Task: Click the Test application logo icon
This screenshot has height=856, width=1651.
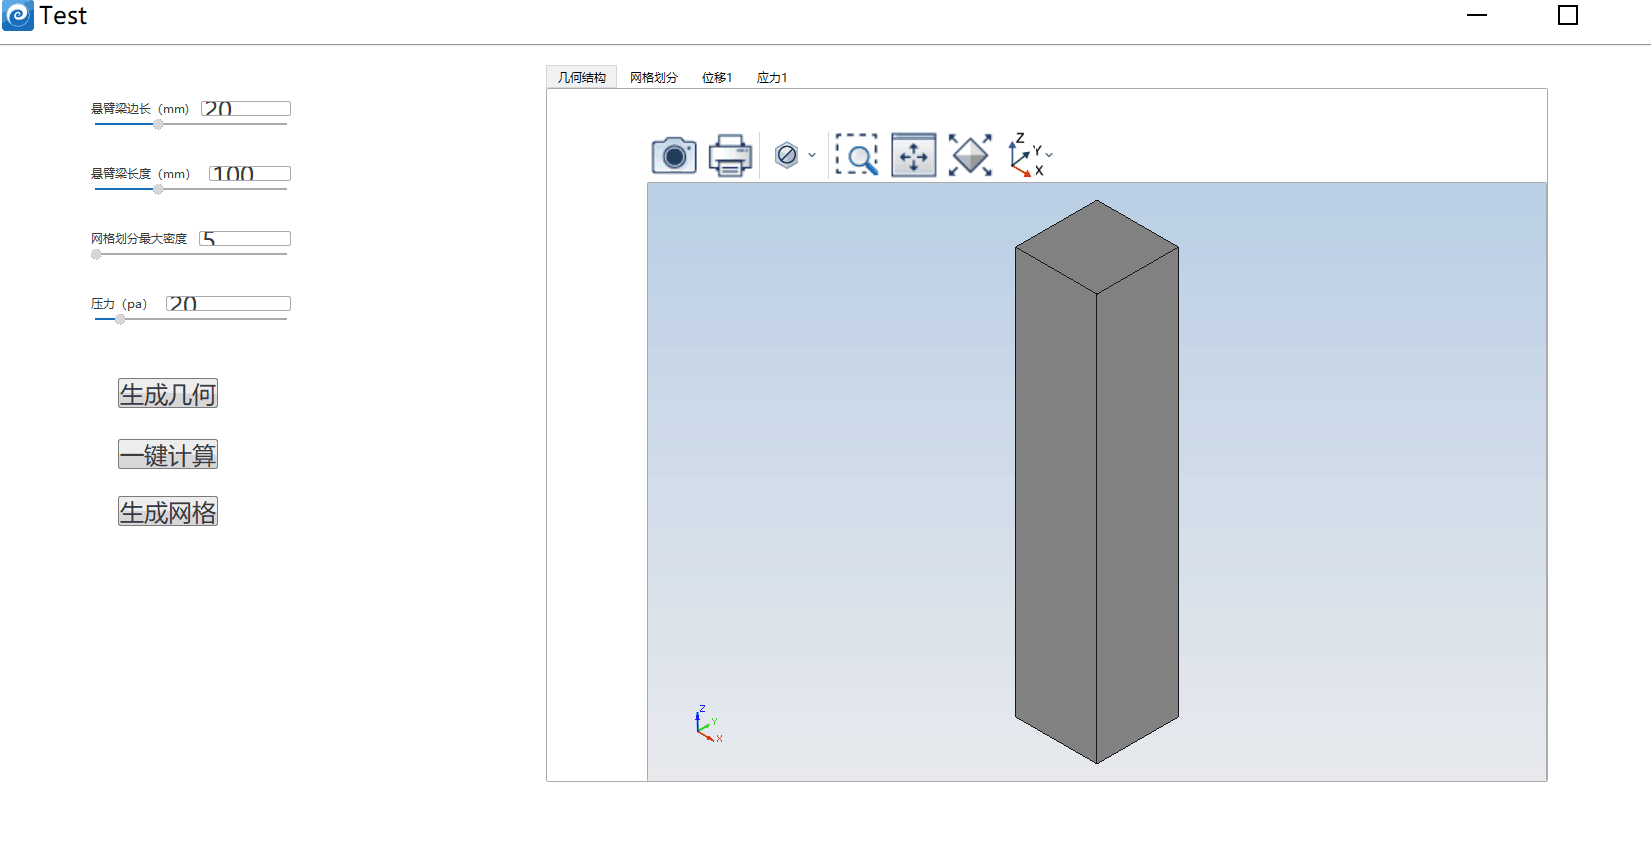Action: [18, 16]
